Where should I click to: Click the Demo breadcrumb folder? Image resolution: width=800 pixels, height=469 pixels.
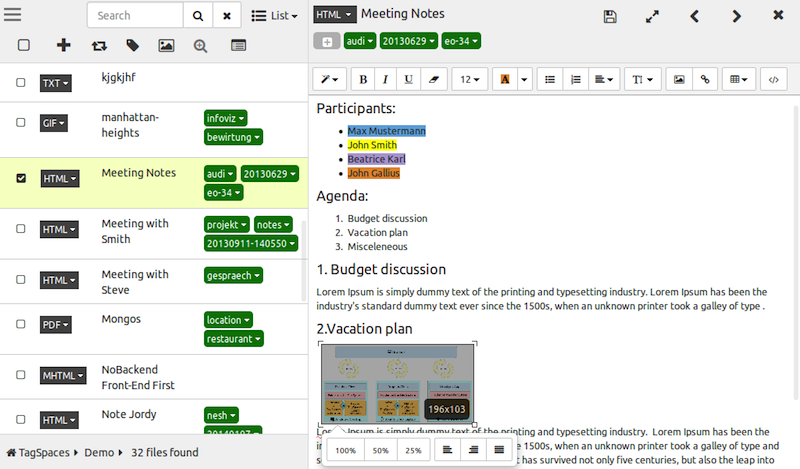[98, 453]
